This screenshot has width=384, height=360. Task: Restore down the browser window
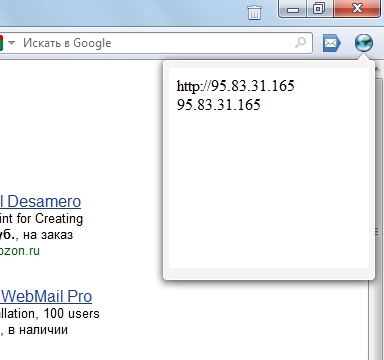coord(319,9)
